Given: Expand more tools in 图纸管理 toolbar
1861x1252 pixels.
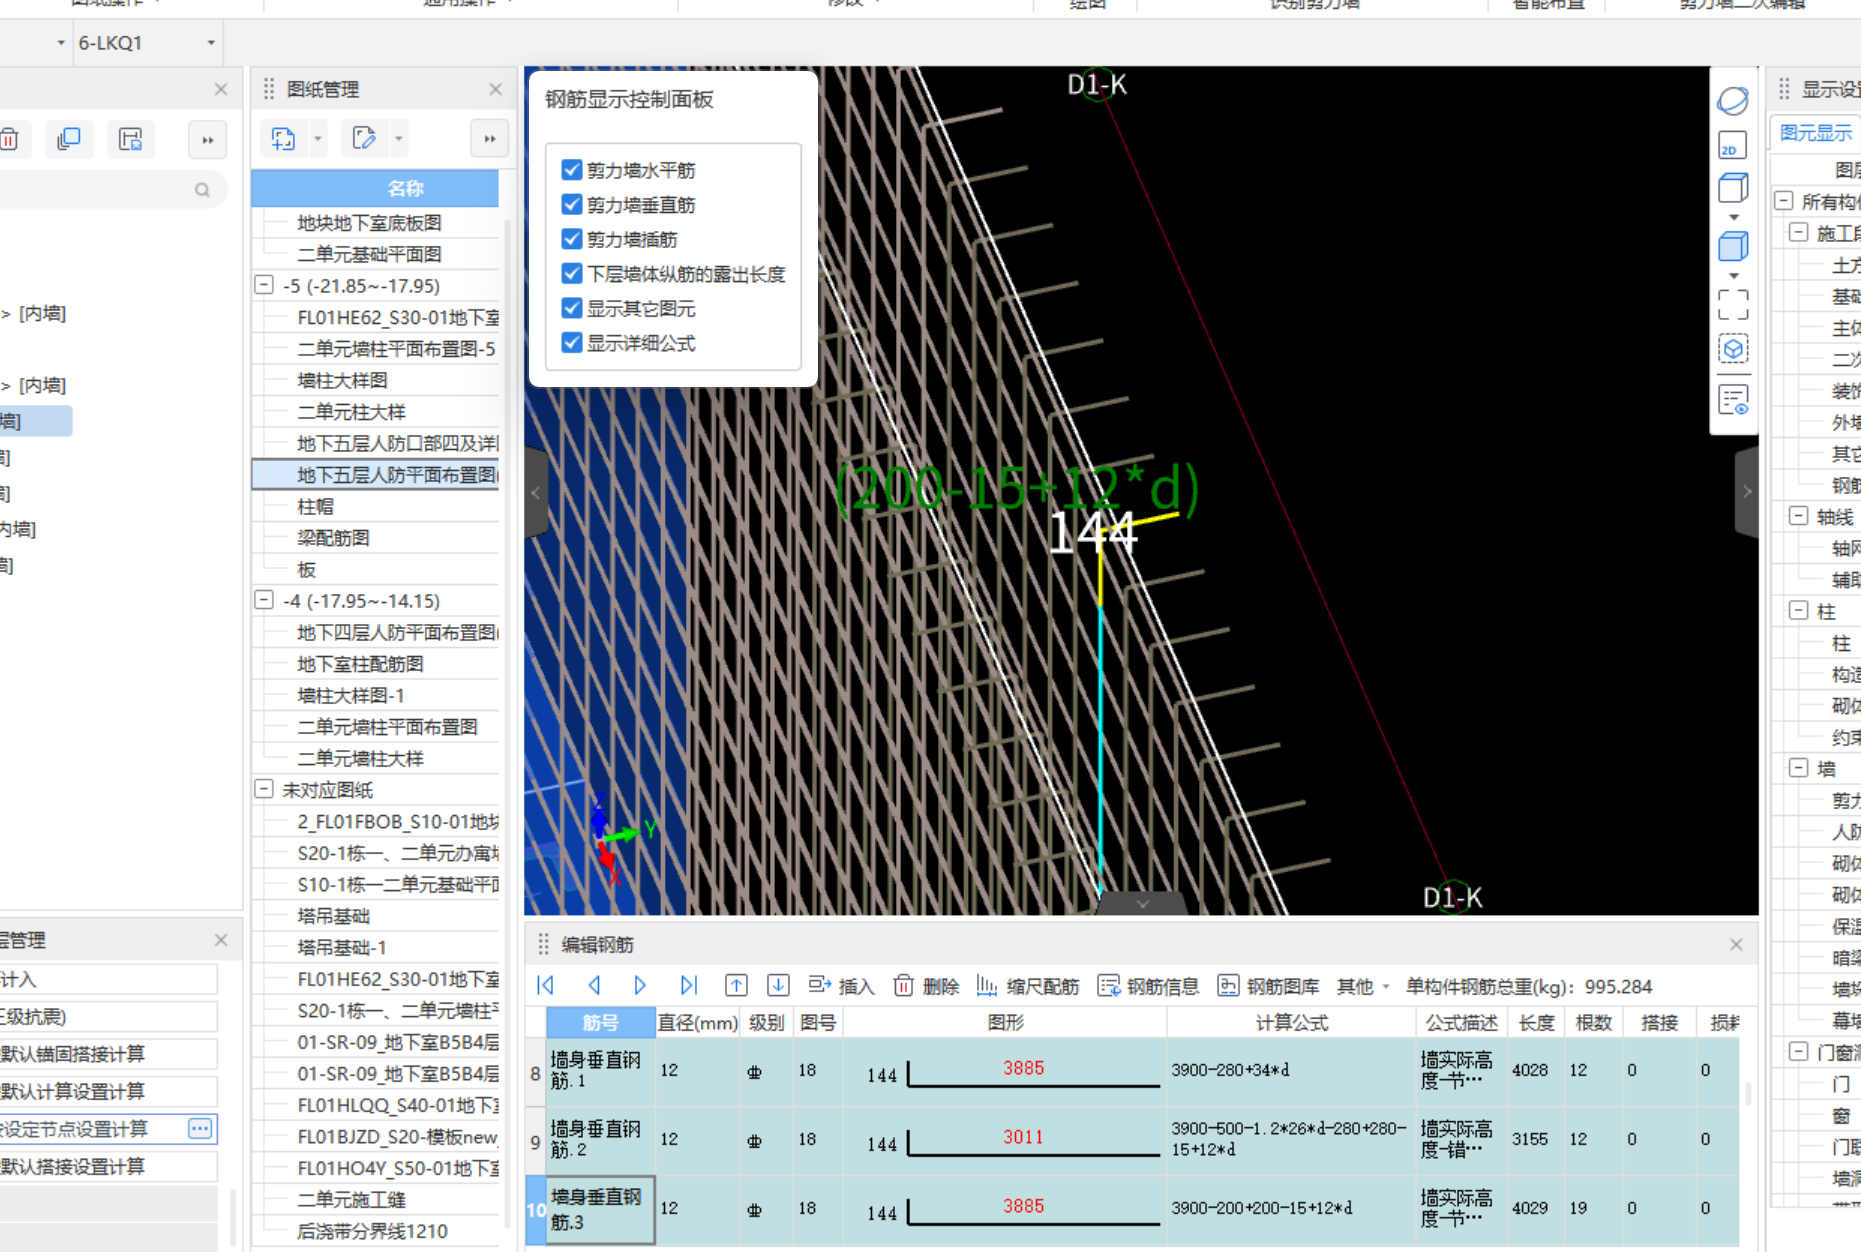Looking at the screenshot, I should [490, 139].
